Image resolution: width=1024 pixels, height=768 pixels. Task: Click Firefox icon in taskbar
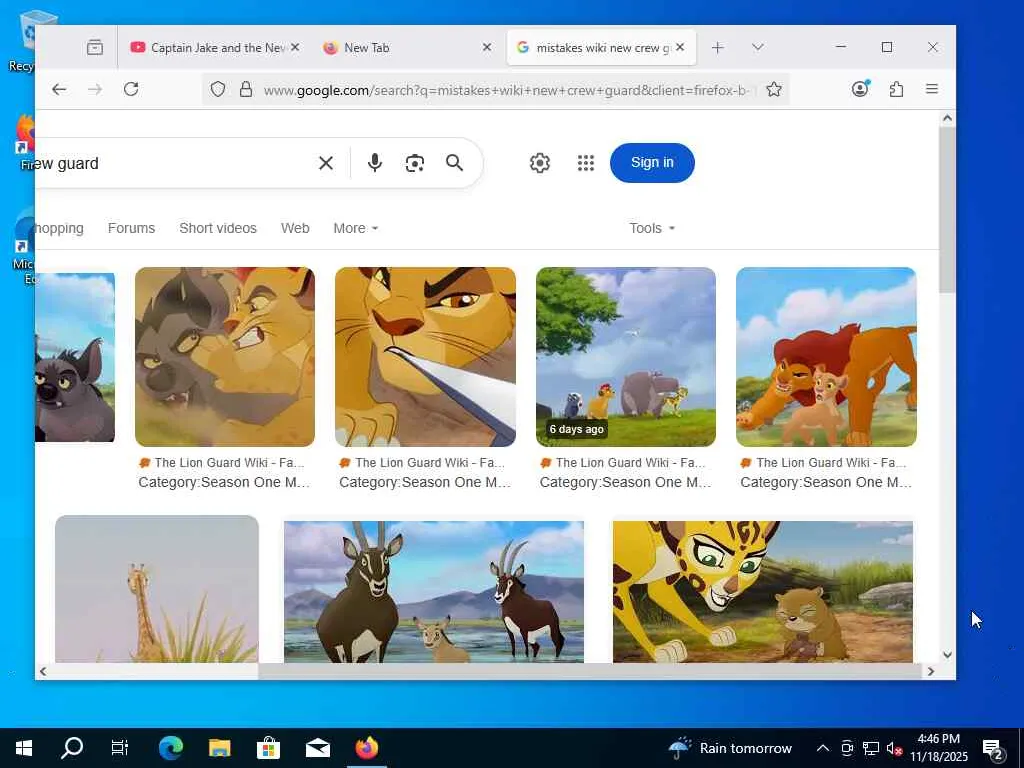click(x=366, y=748)
